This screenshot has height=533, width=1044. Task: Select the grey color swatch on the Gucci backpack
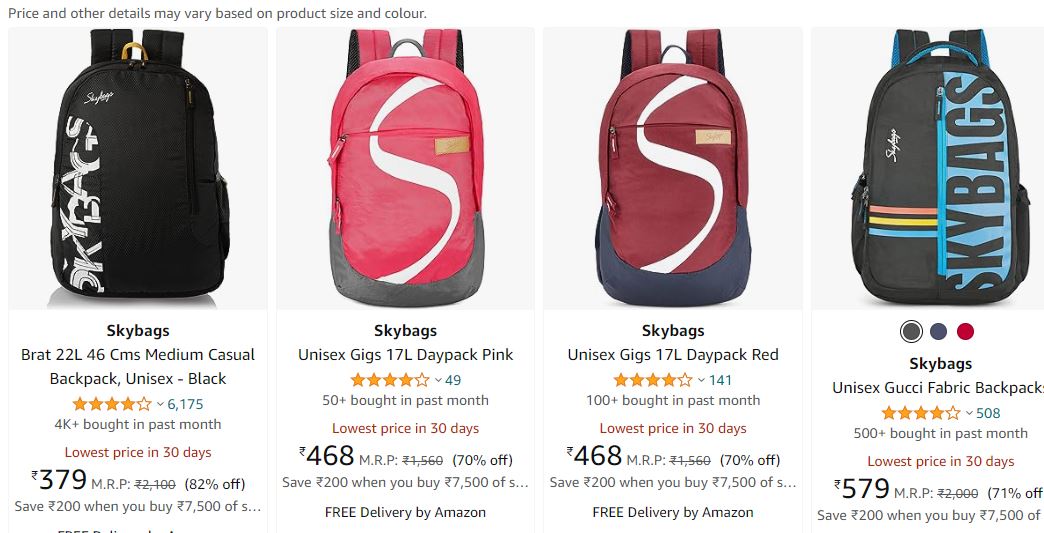(x=911, y=331)
